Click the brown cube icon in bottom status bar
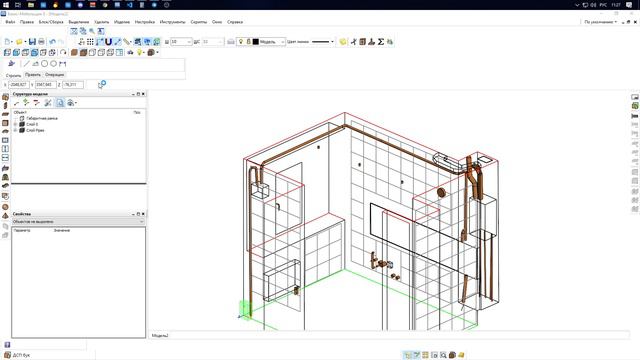This screenshot has height=360, width=640. point(452,355)
